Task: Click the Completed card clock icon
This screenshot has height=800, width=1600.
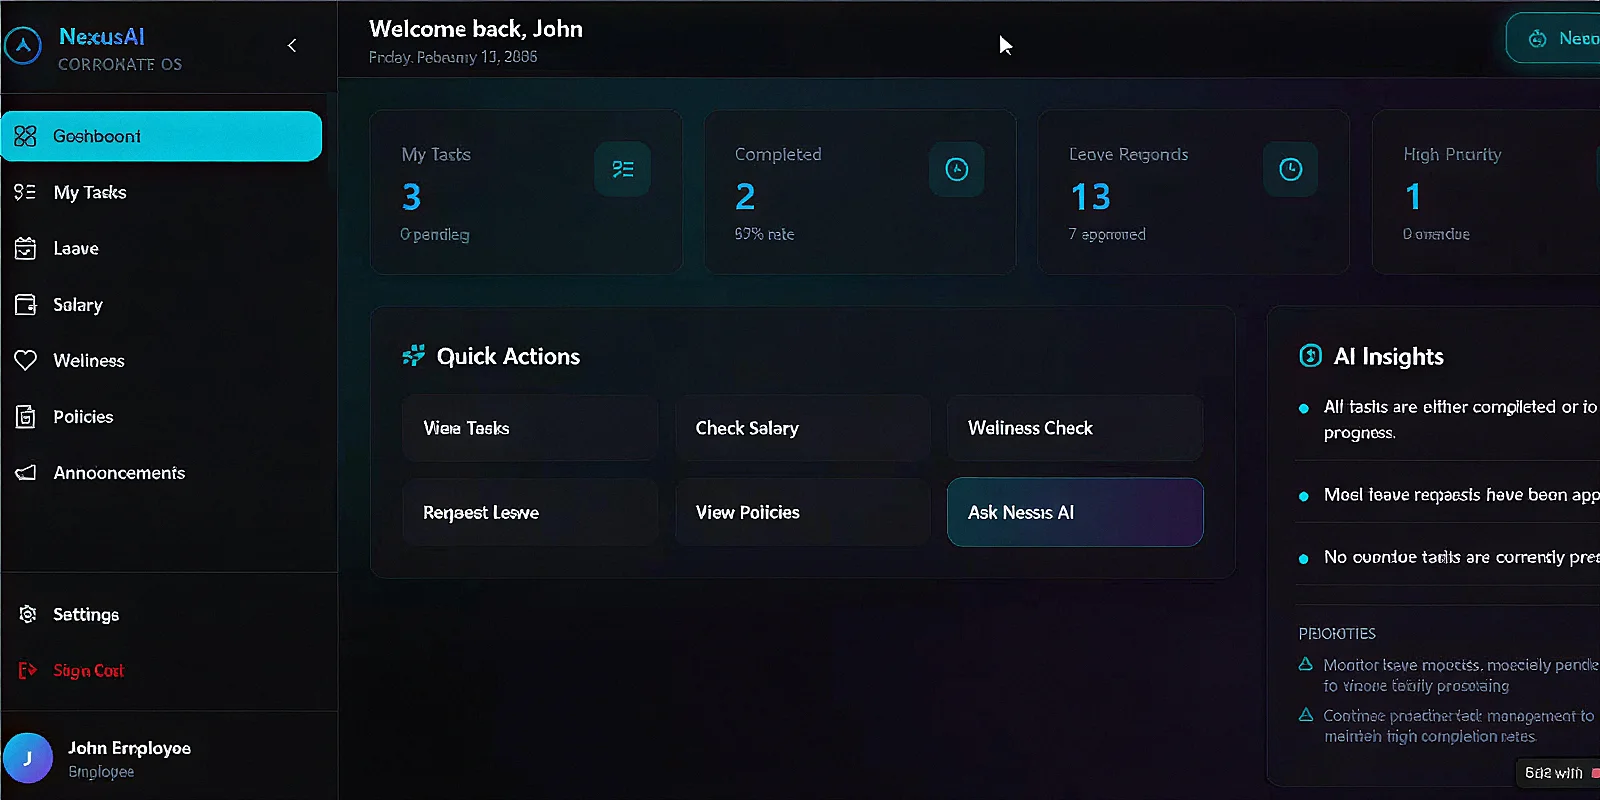Action: point(956,169)
